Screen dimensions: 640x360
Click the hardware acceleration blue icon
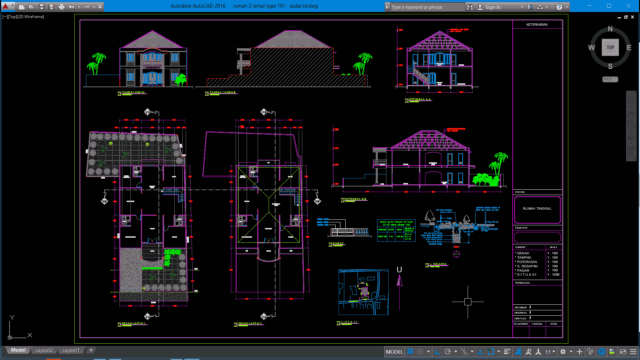pos(602,352)
